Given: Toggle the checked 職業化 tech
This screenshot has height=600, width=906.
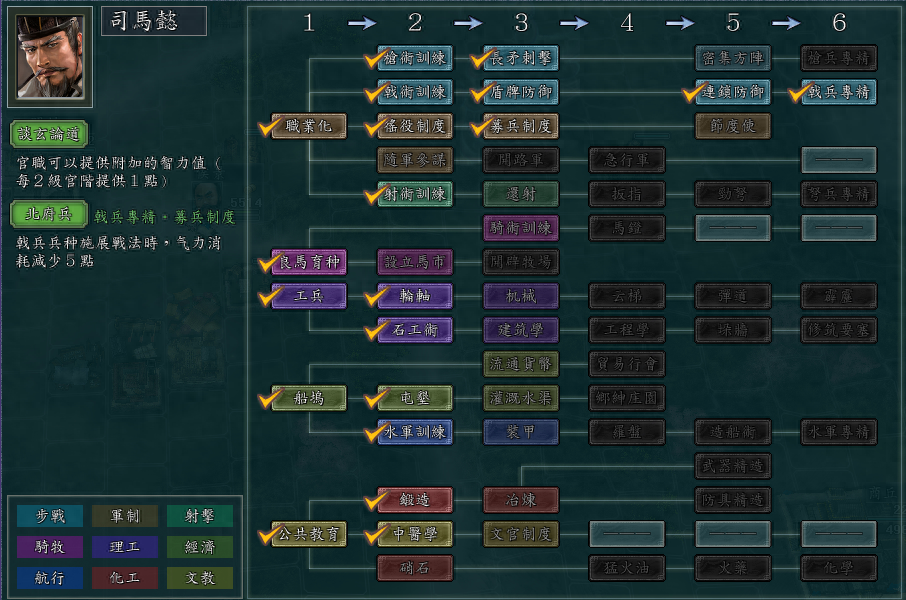Looking at the screenshot, I should tap(309, 126).
